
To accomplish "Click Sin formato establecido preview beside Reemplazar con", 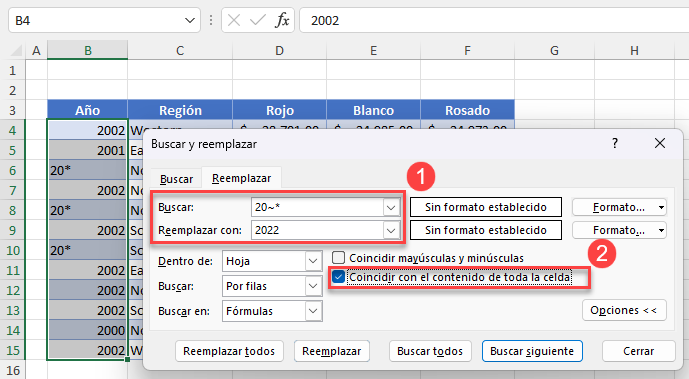I will [x=486, y=230].
